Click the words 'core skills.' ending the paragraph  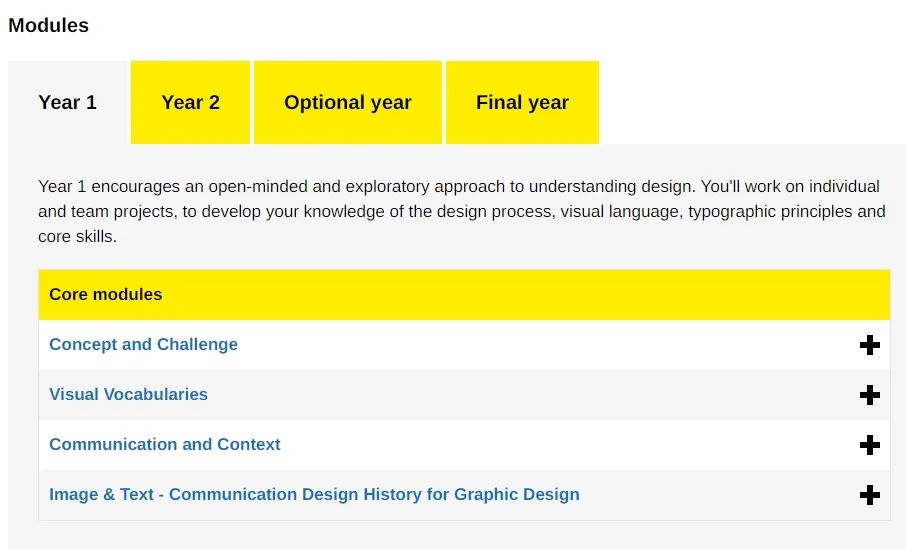click(x=77, y=237)
